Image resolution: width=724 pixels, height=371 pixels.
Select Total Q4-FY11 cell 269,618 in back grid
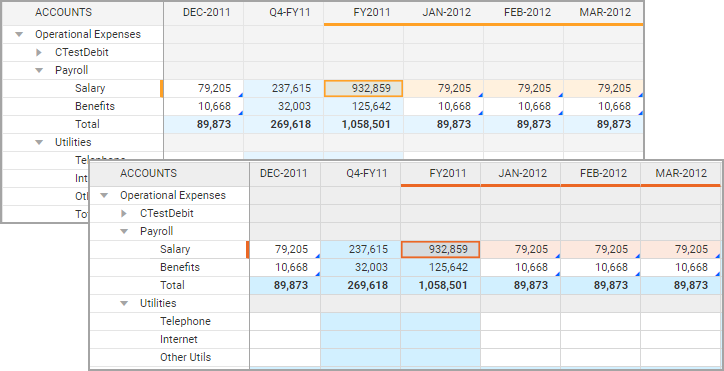coord(284,124)
